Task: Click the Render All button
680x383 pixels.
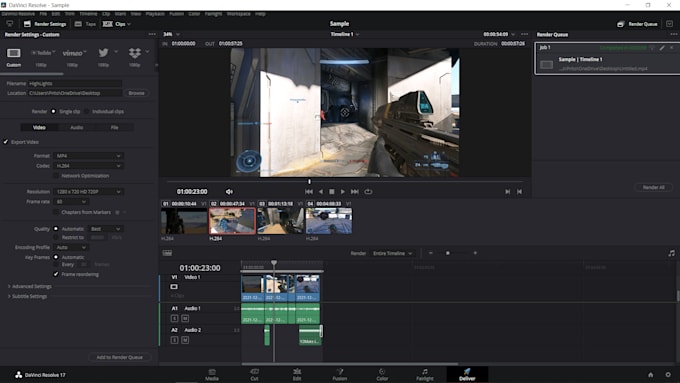Action: 653,187
